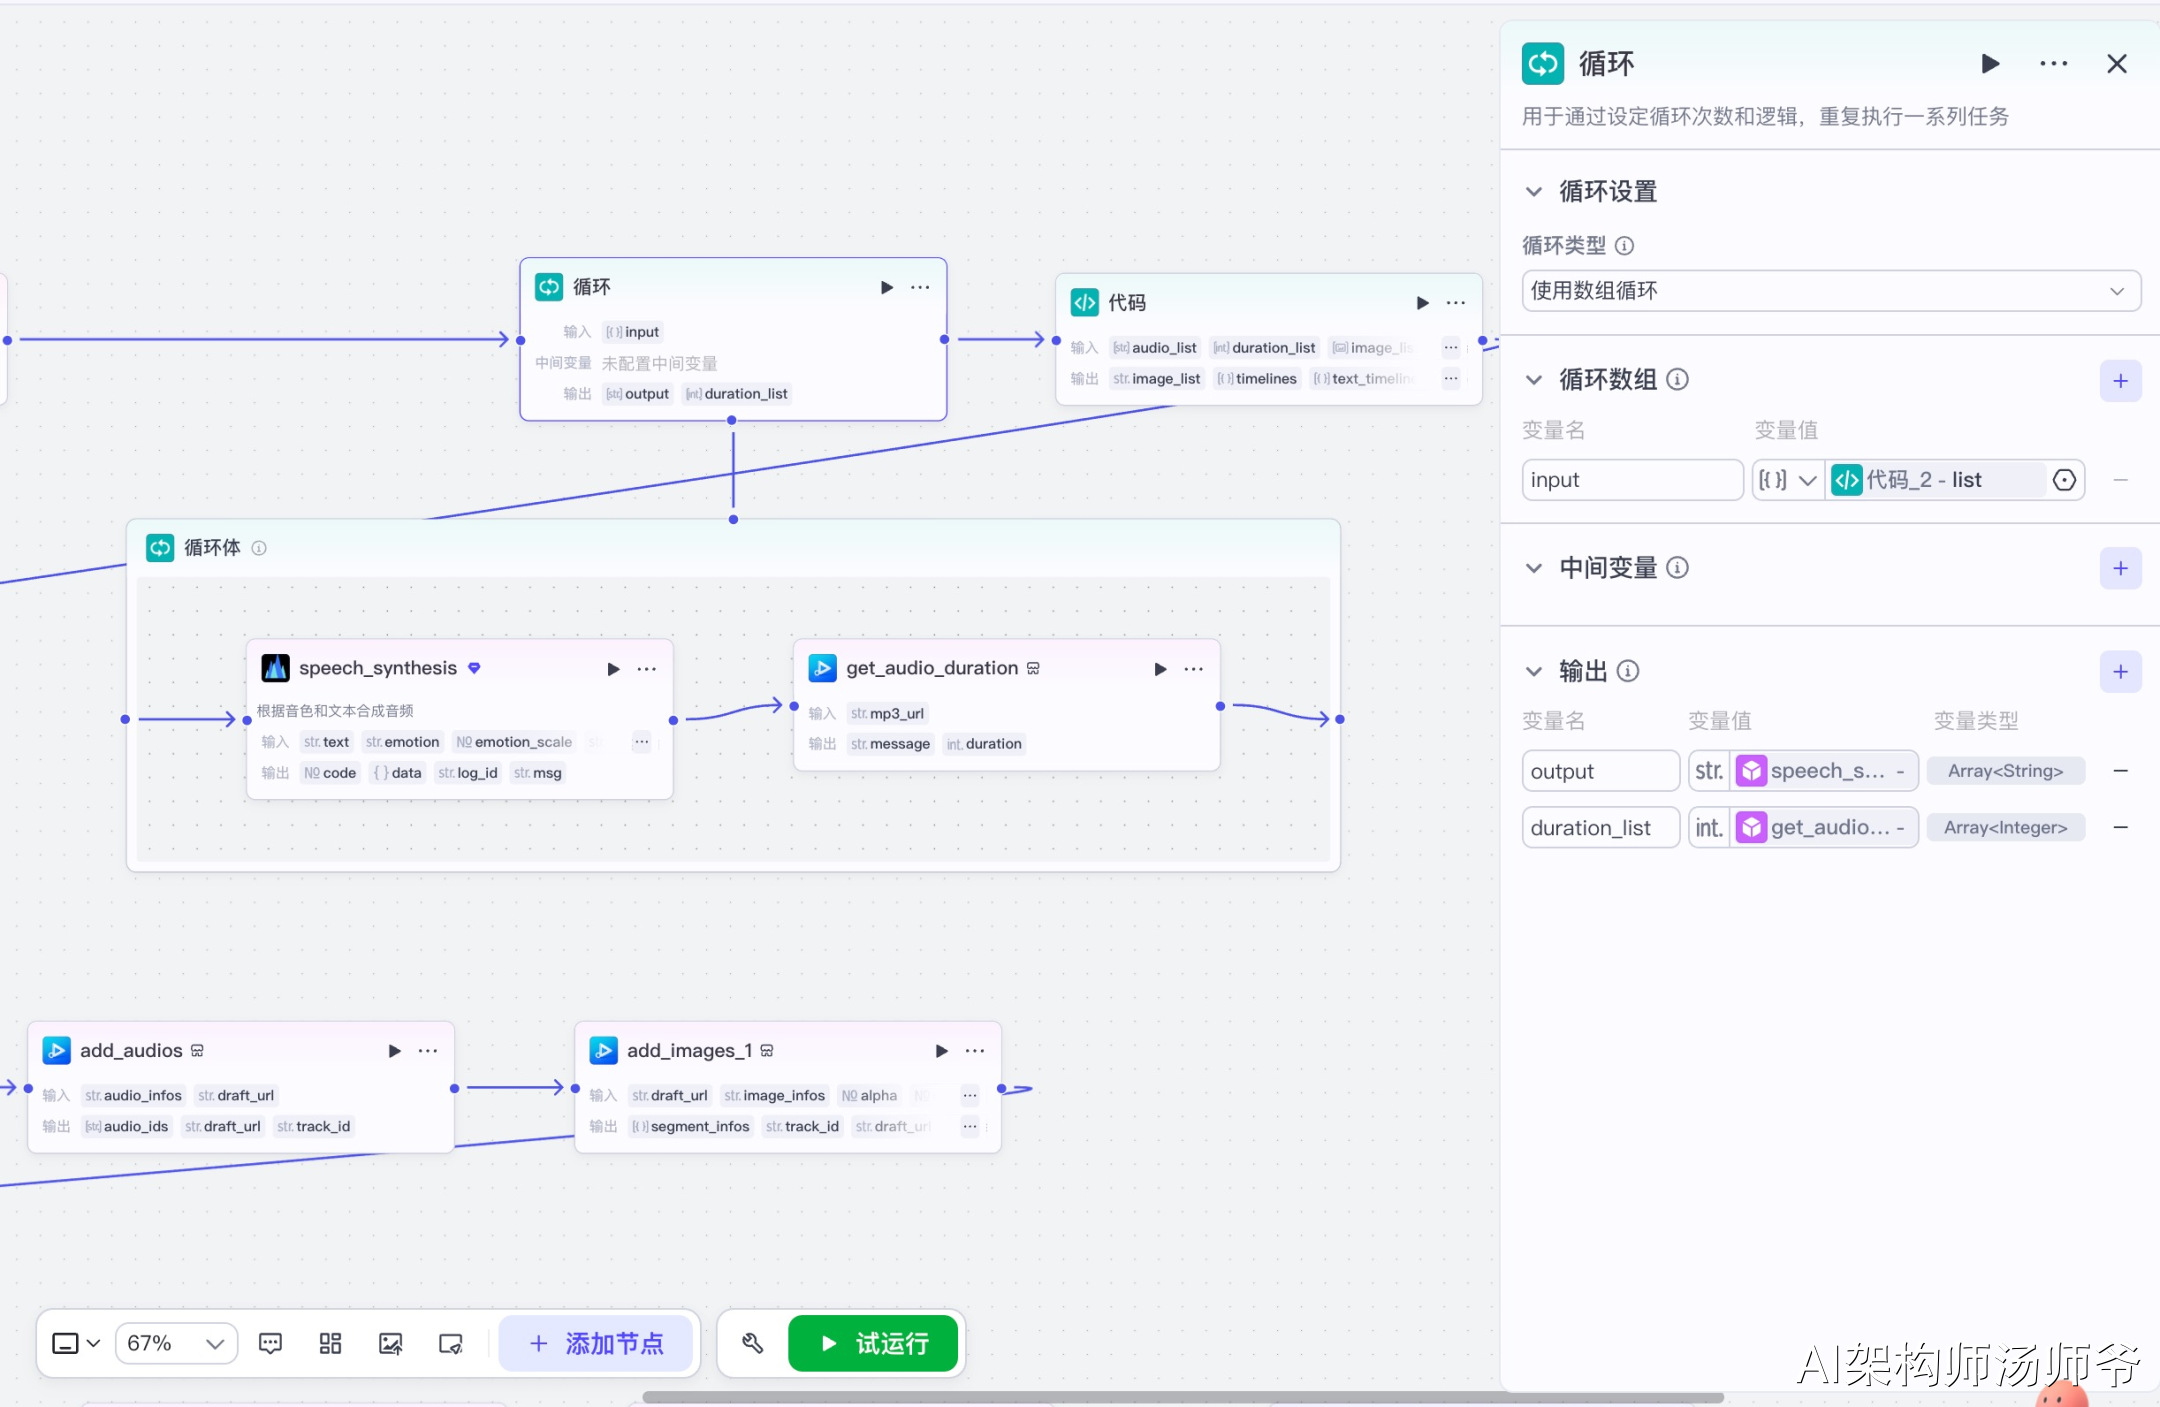Image resolution: width=2160 pixels, height=1407 pixels.
Task: Click the comment icon in bottom toolbar
Action: (x=270, y=1343)
